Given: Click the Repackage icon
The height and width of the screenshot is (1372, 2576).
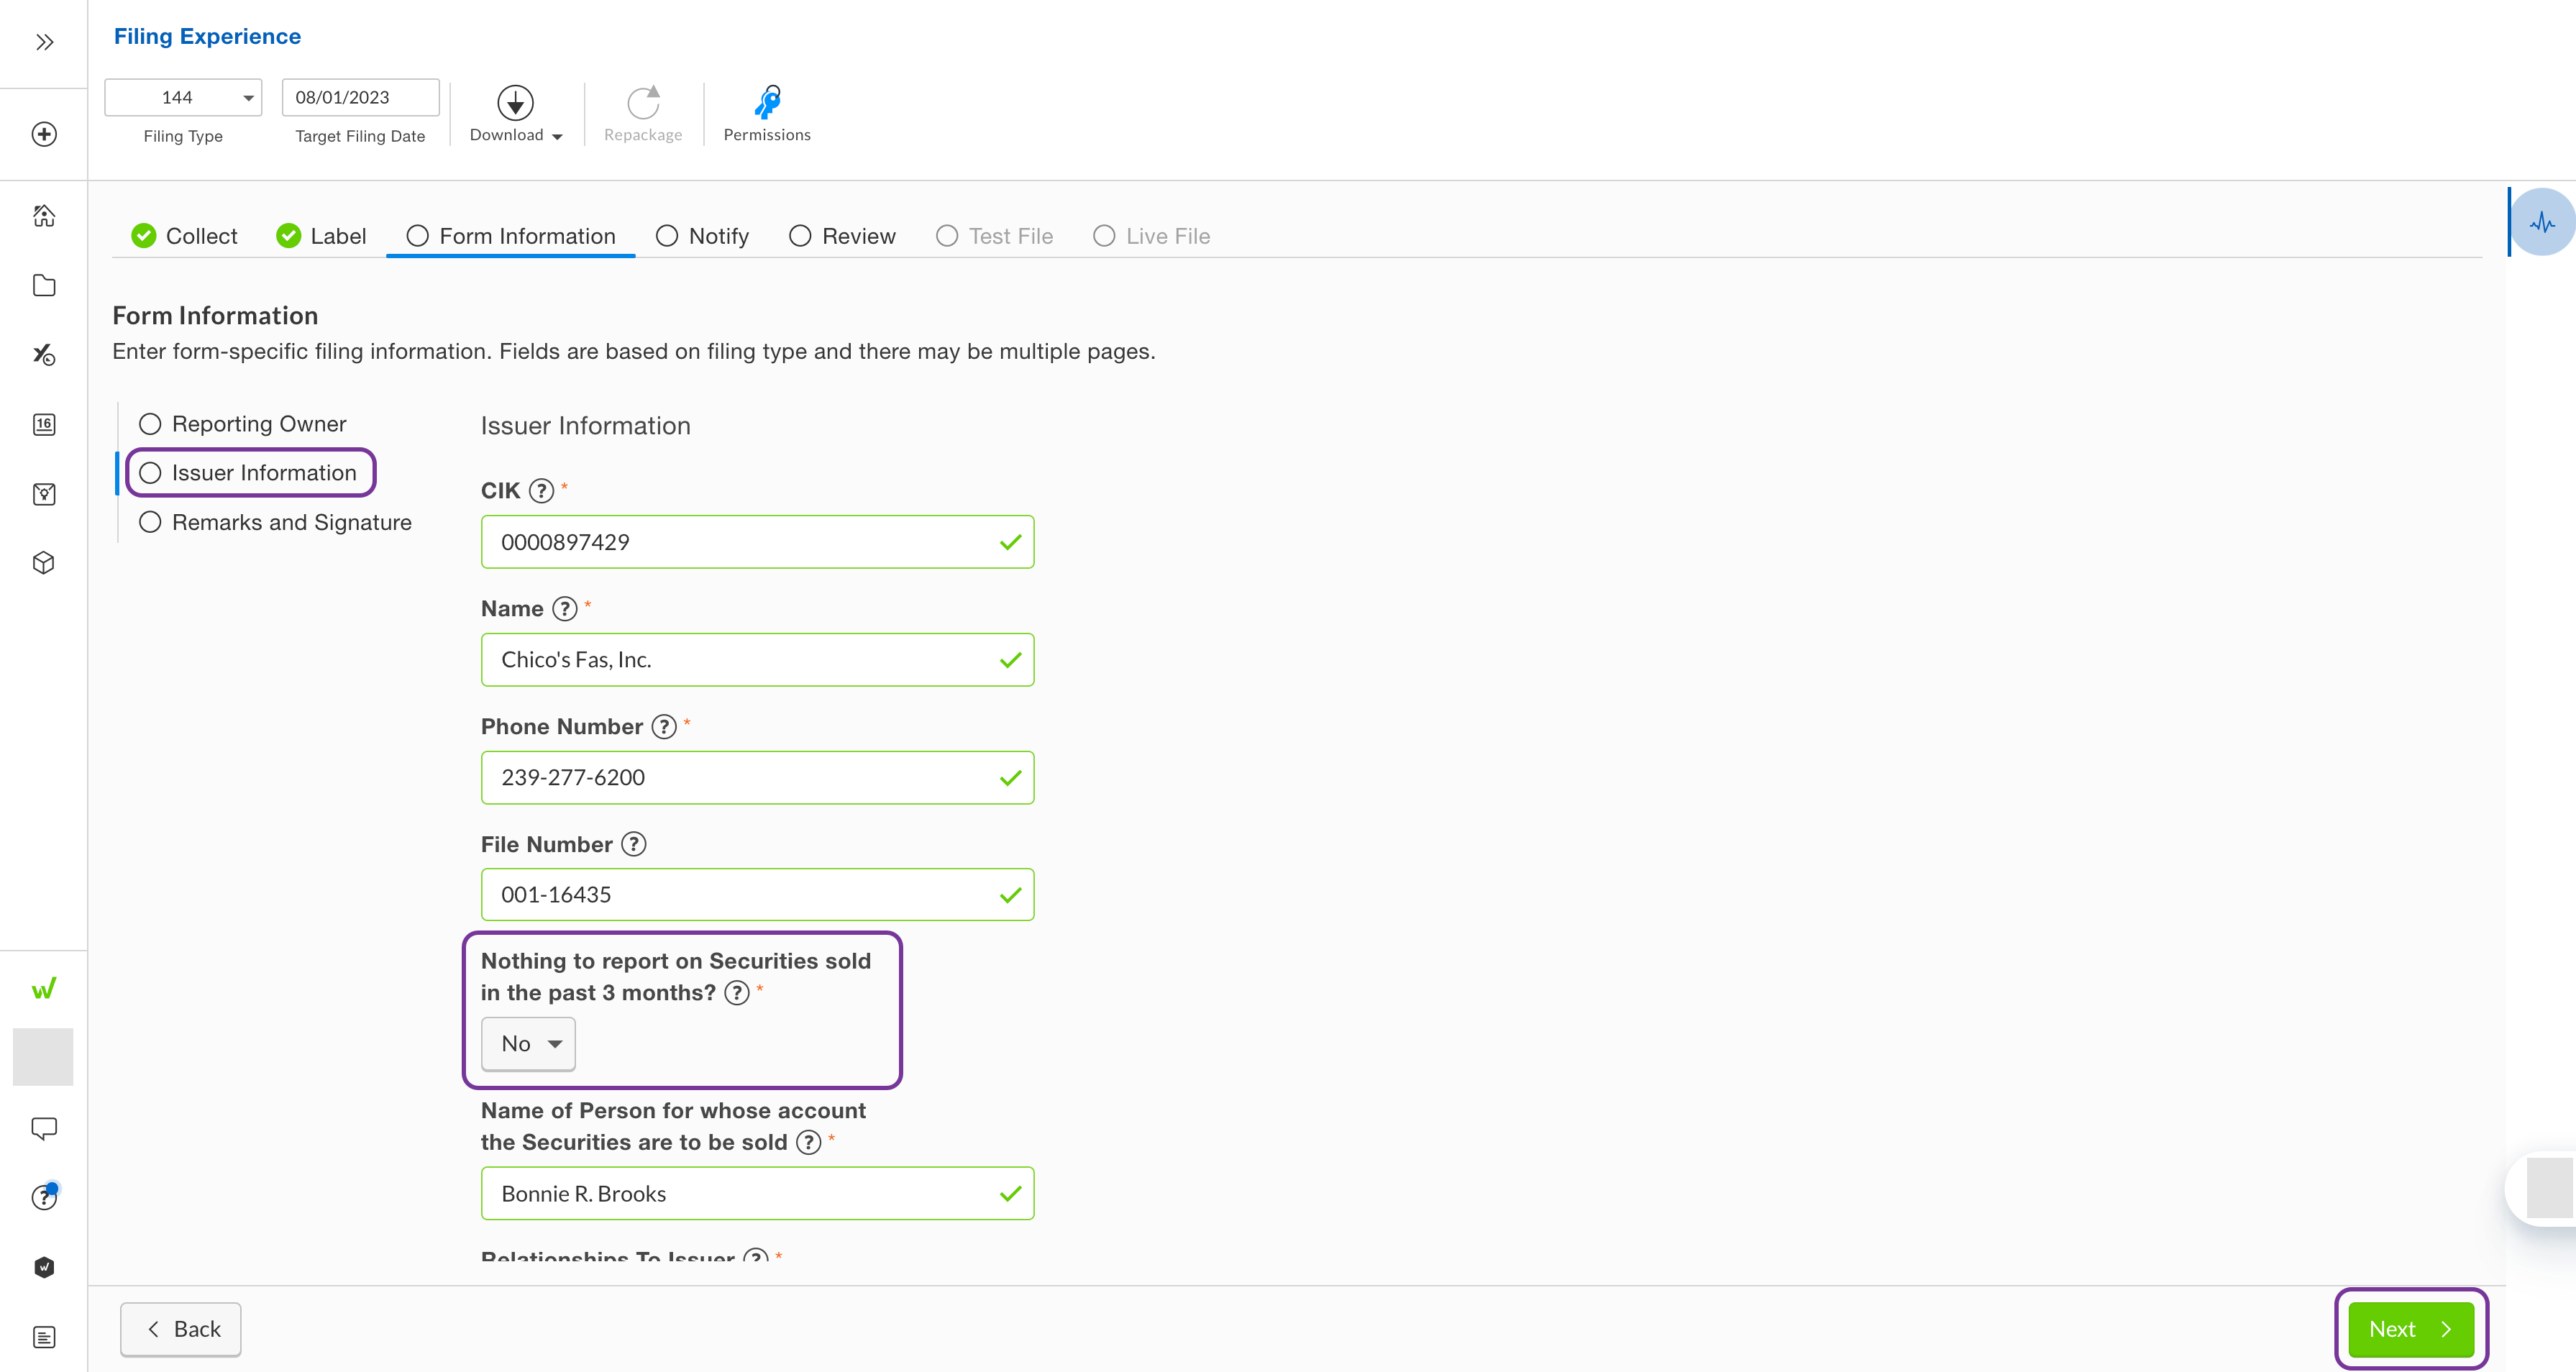Looking at the screenshot, I should click(x=642, y=104).
